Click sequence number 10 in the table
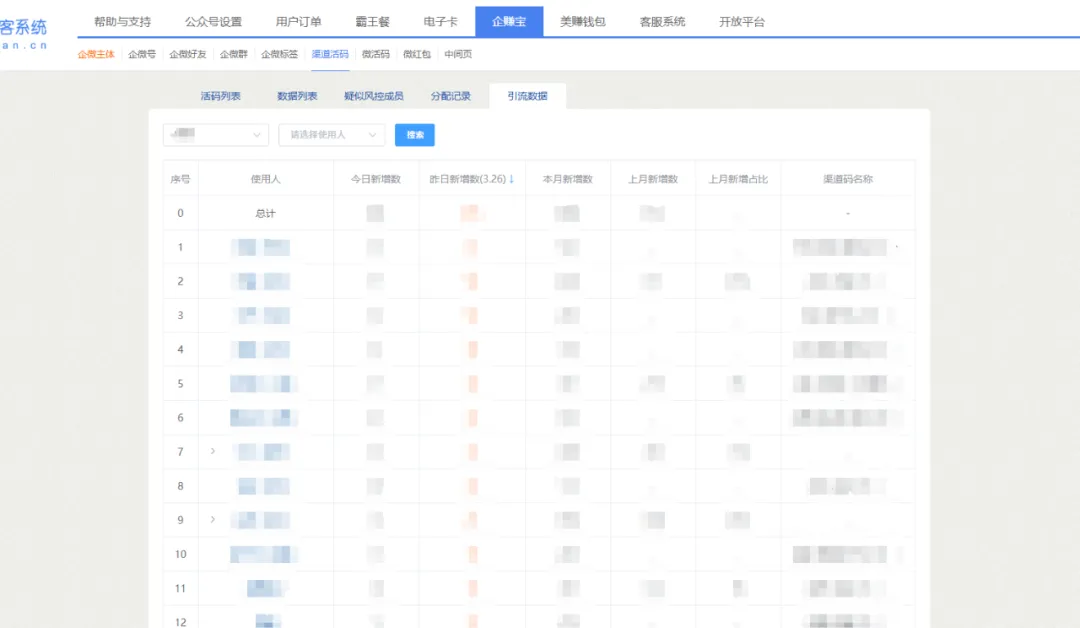The image size is (1080, 628). click(x=180, y=554)
